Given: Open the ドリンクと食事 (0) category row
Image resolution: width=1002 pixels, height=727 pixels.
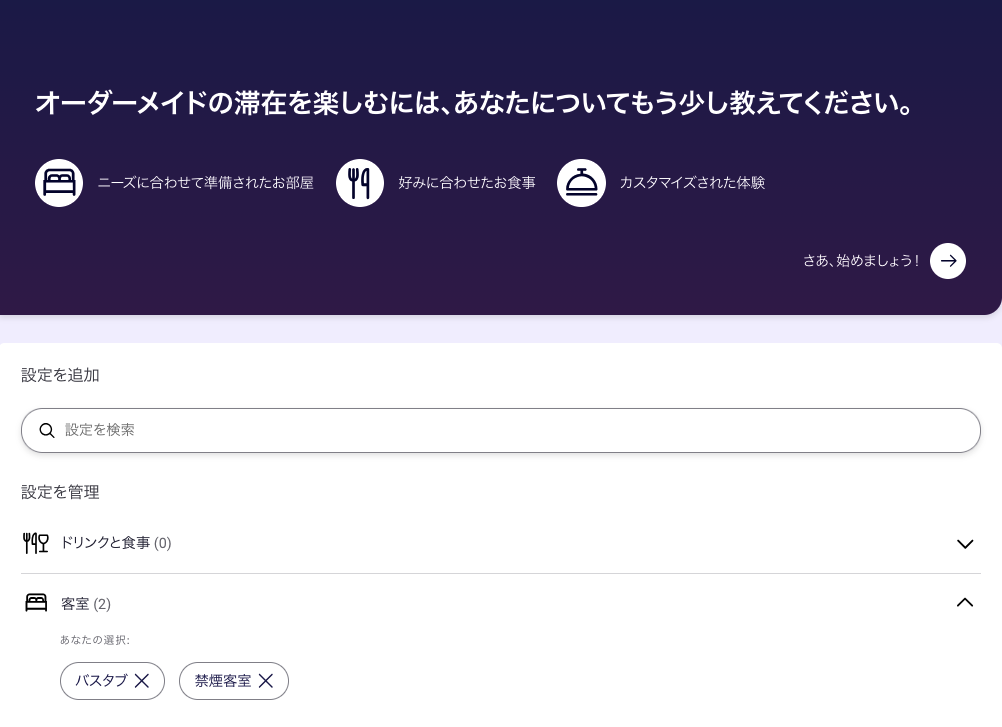Looking at the screenshot, I should 501,543.
